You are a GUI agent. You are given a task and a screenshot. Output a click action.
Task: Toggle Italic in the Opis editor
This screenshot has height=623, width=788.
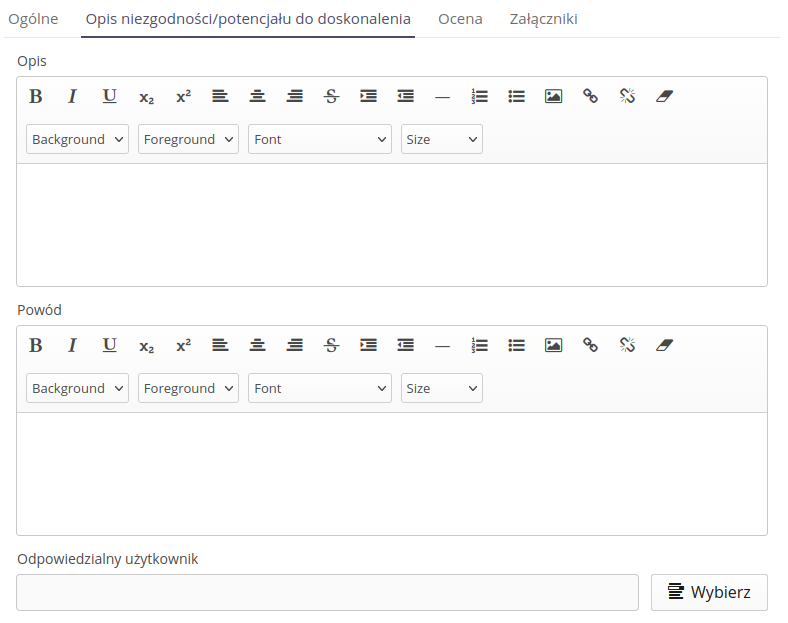[x=72, y=96]
